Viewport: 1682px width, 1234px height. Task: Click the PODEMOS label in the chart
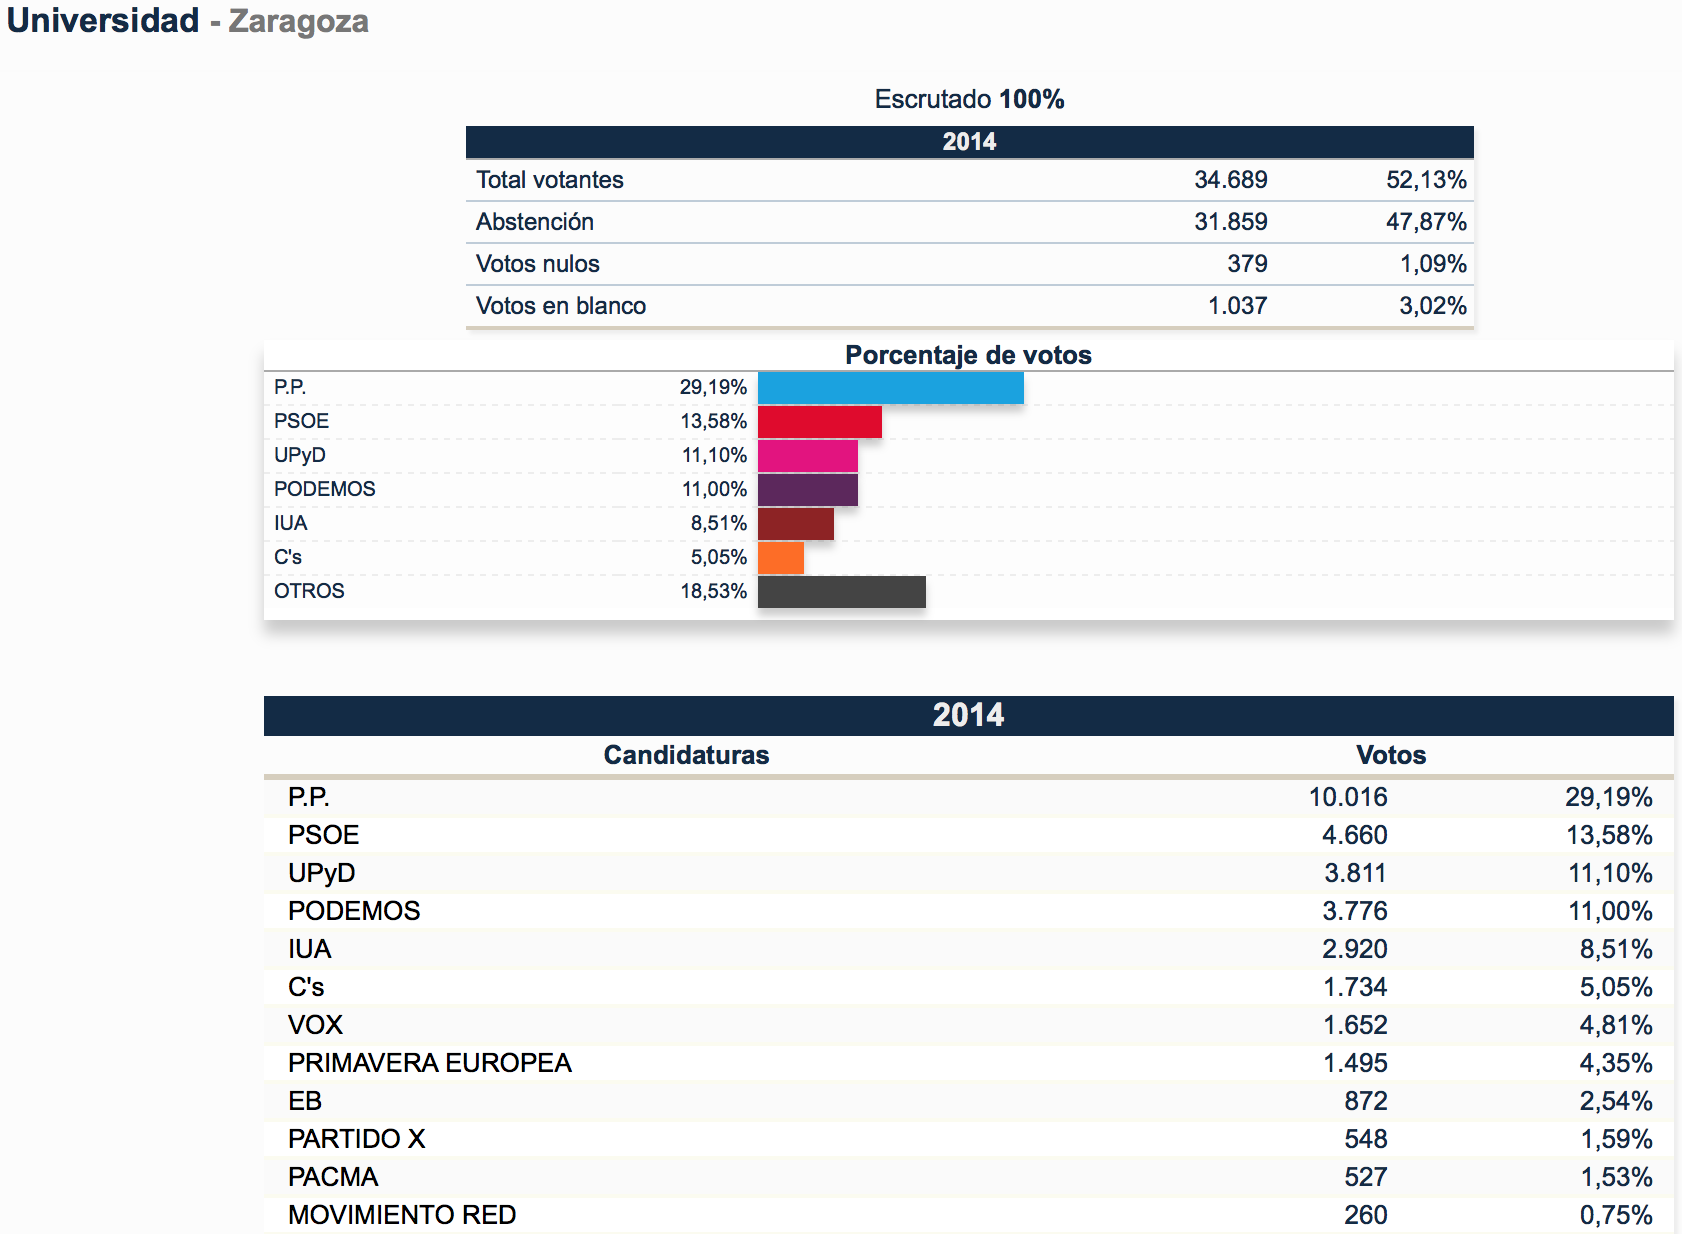[x=325, y=489]
